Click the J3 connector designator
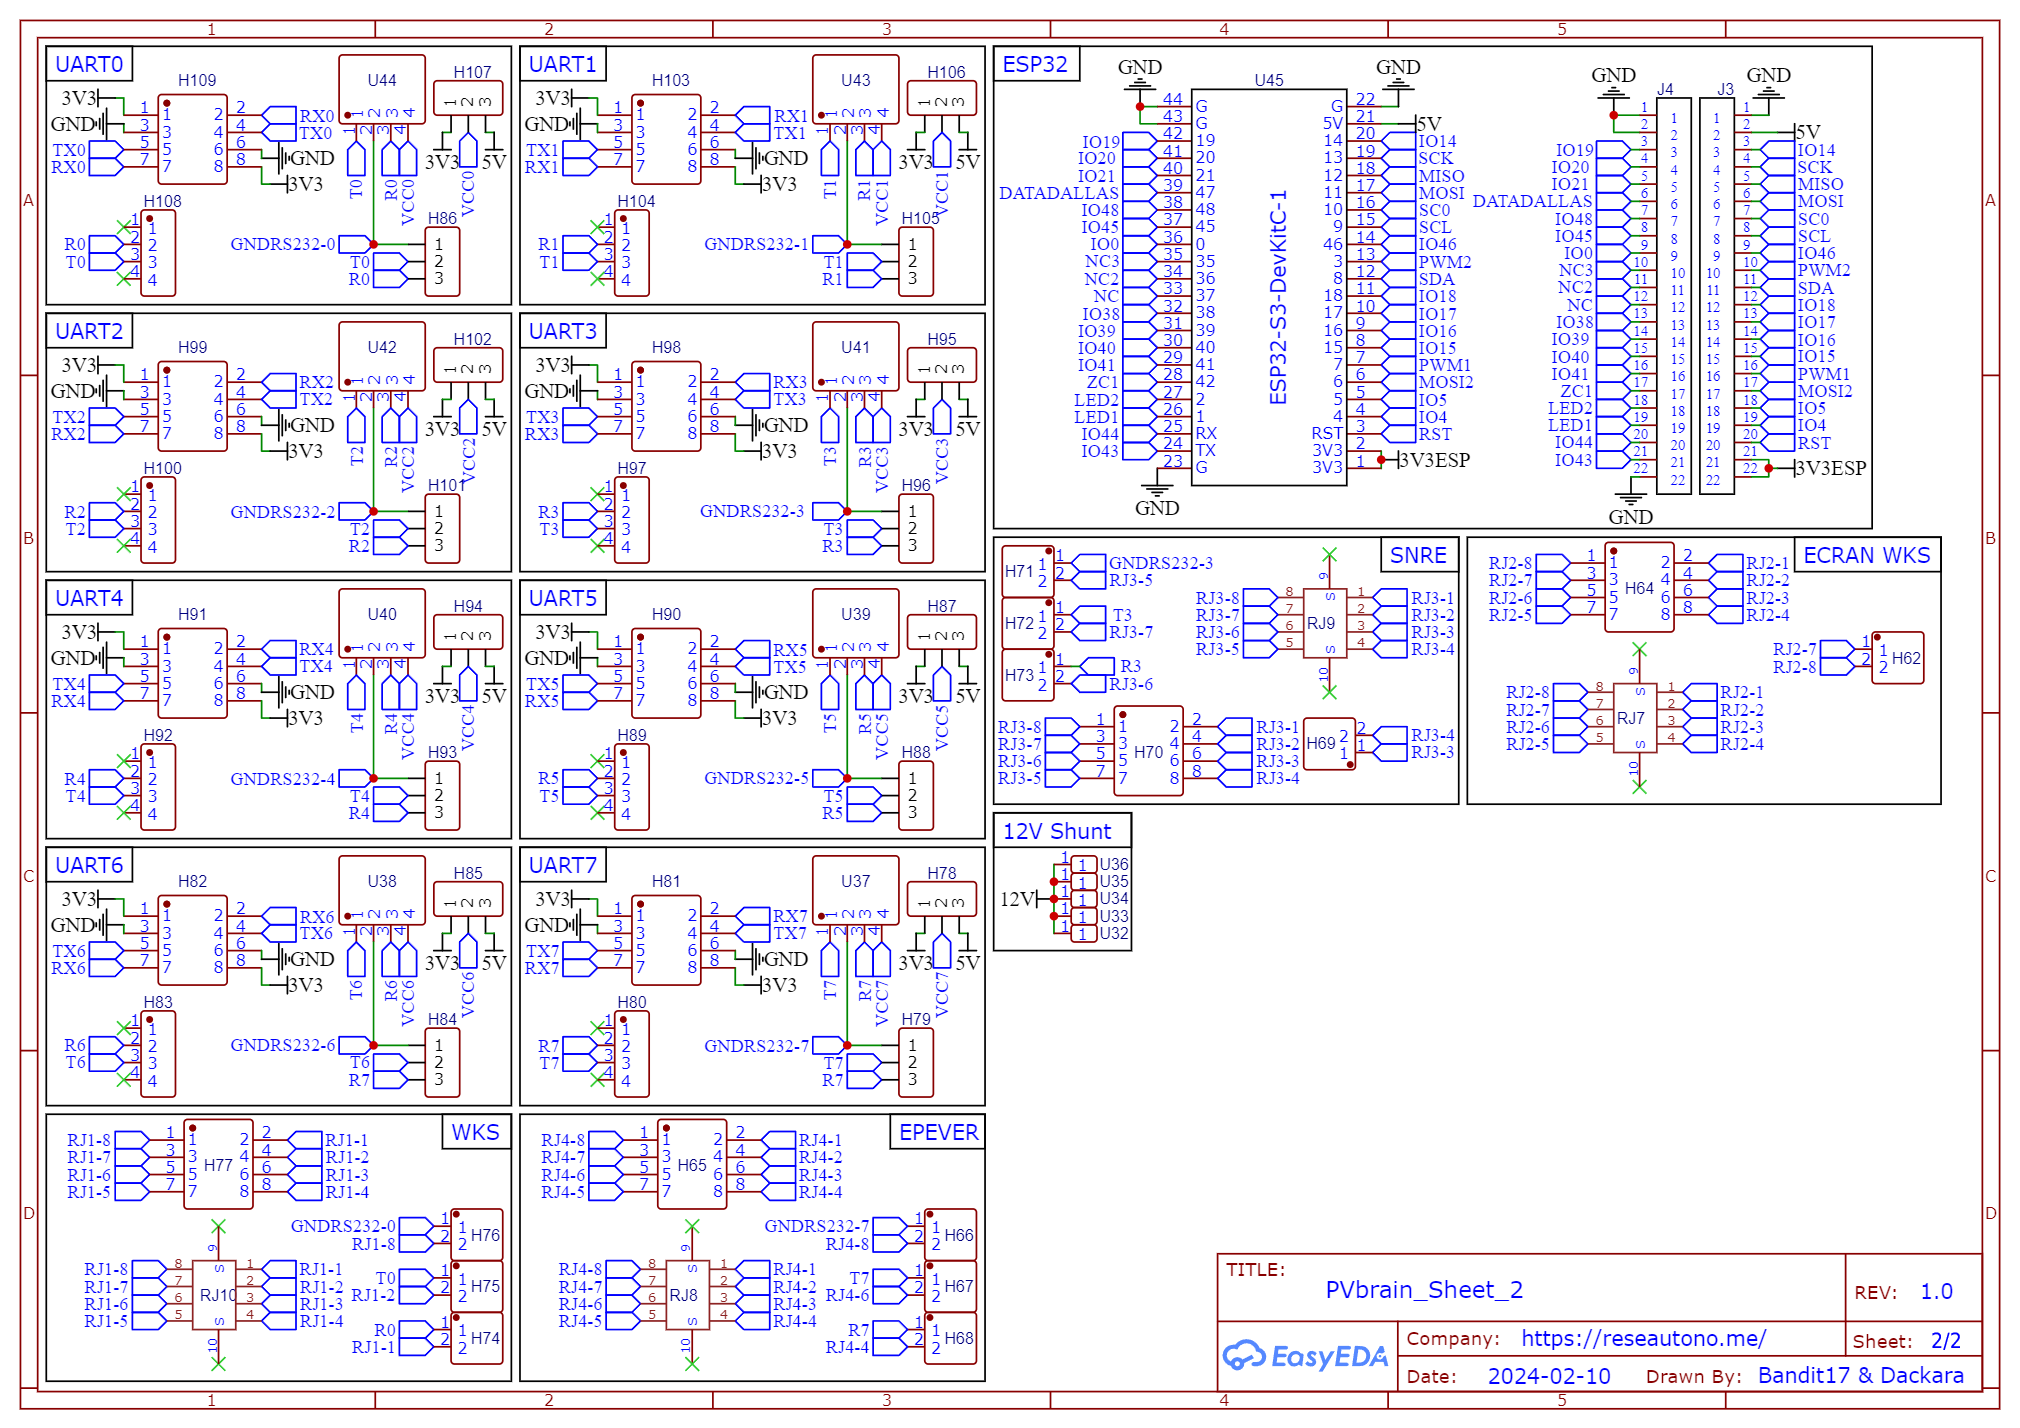Screen dimensions: 2020x1428 pyautogui.click(x=1726, y=89)
